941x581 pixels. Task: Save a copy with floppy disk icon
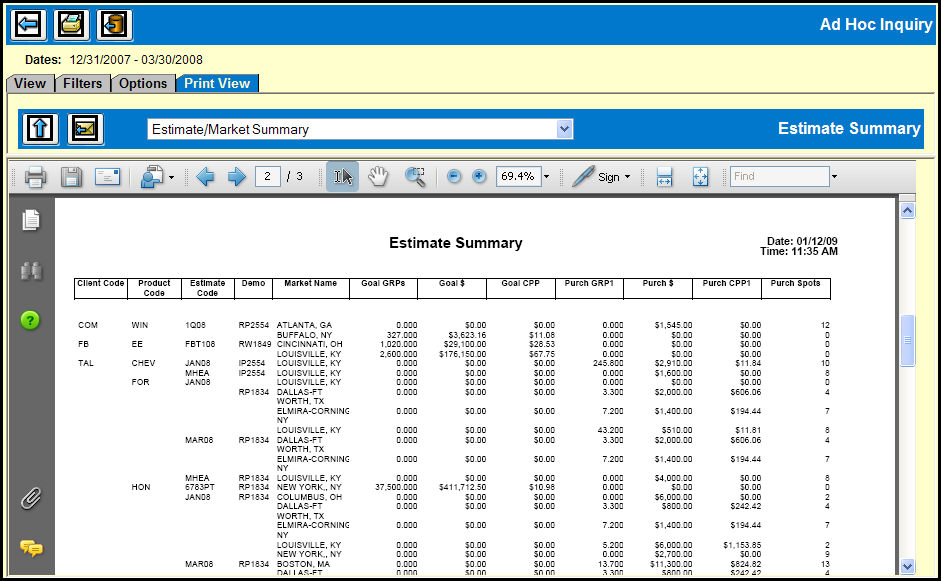(71, 176)
